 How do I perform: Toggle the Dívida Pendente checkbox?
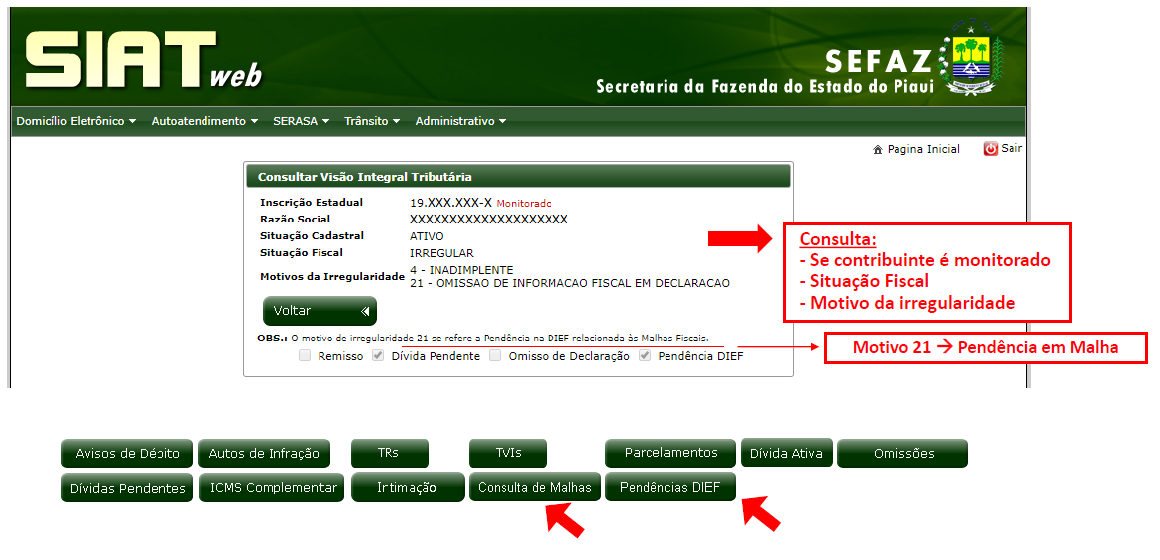tap(378, 356)
